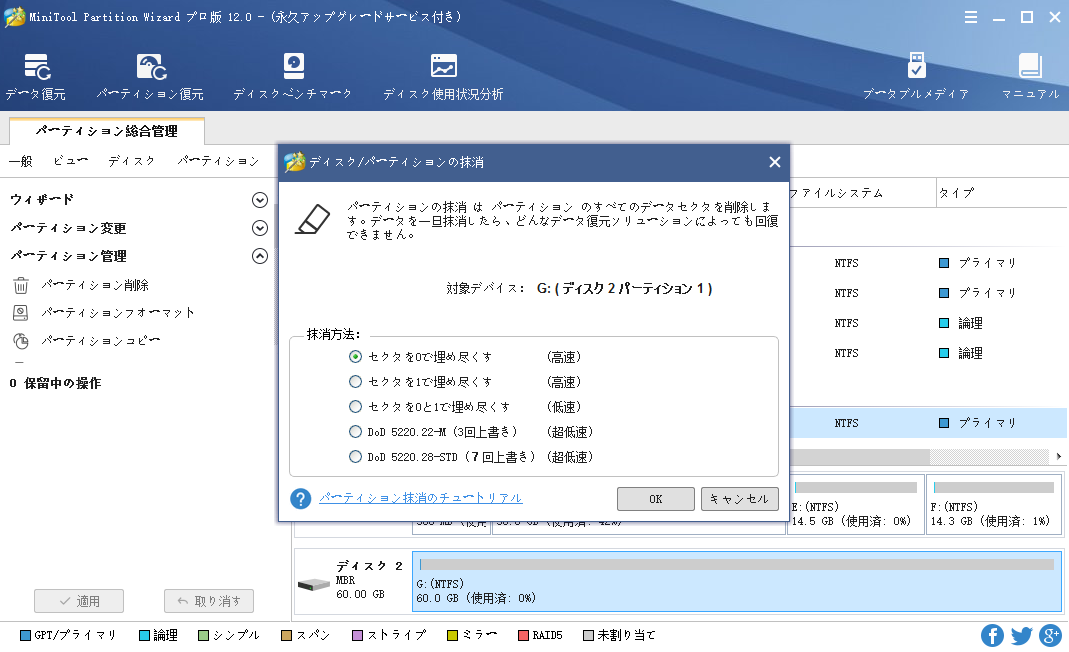Click the ストライプ legend color swatch
The image size is (1069, 652).
pos(357,636)
